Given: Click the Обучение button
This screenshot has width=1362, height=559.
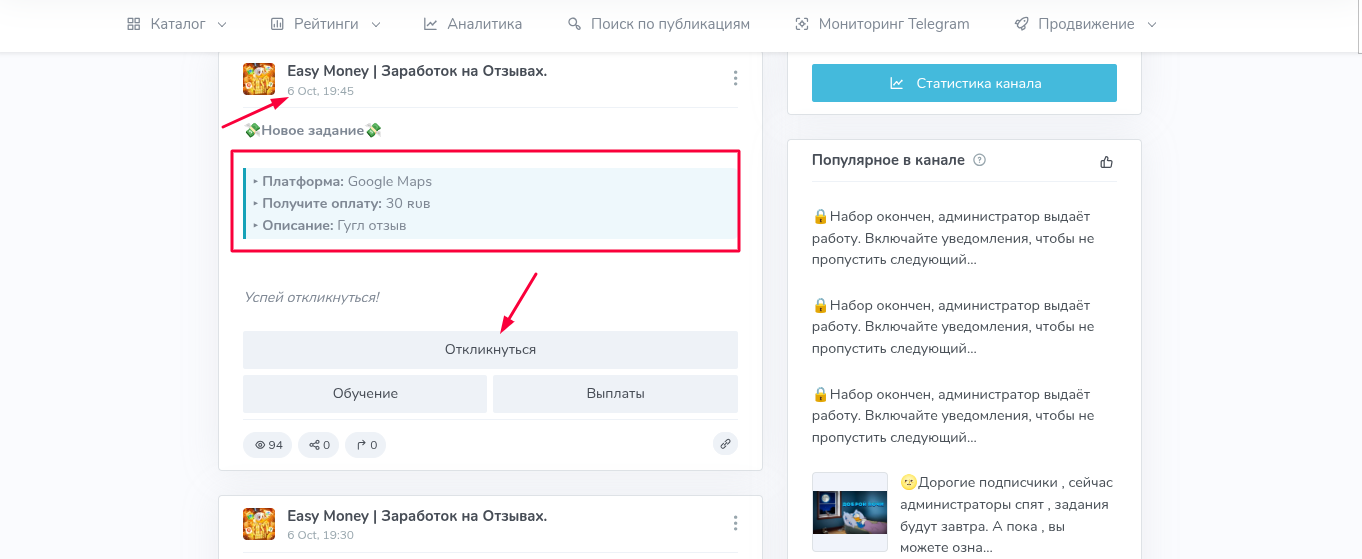Looking at the screenshot, I should click(365, 394).
